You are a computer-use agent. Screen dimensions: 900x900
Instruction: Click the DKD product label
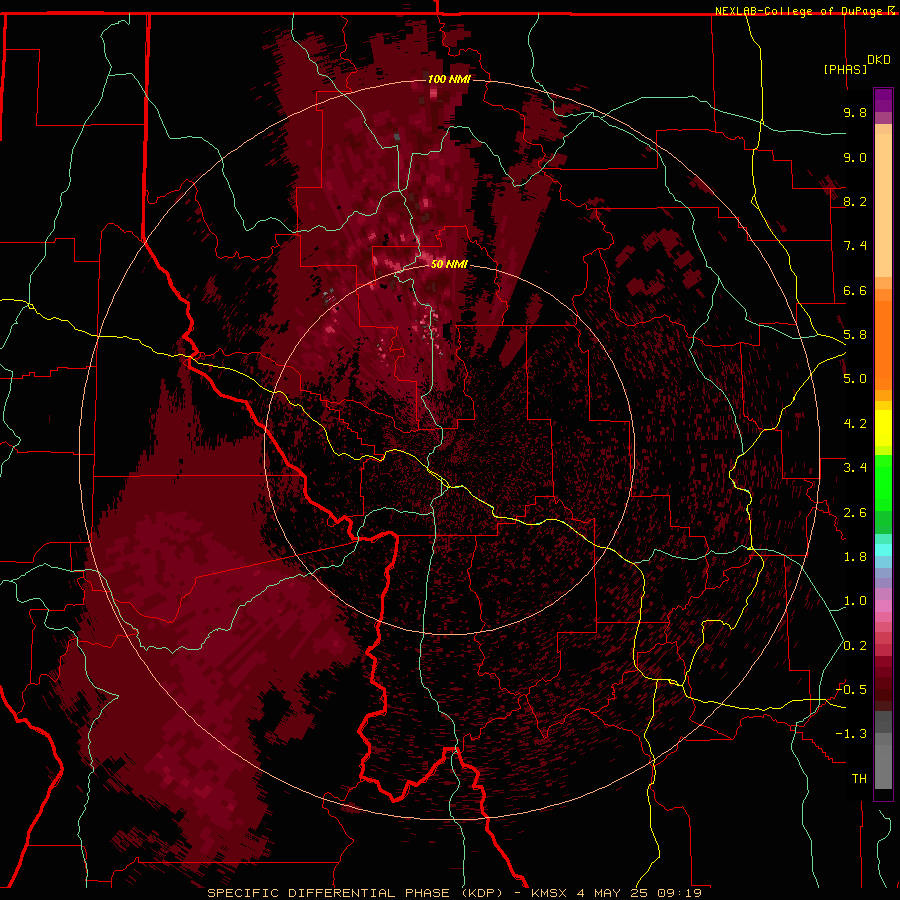[879, 60]
